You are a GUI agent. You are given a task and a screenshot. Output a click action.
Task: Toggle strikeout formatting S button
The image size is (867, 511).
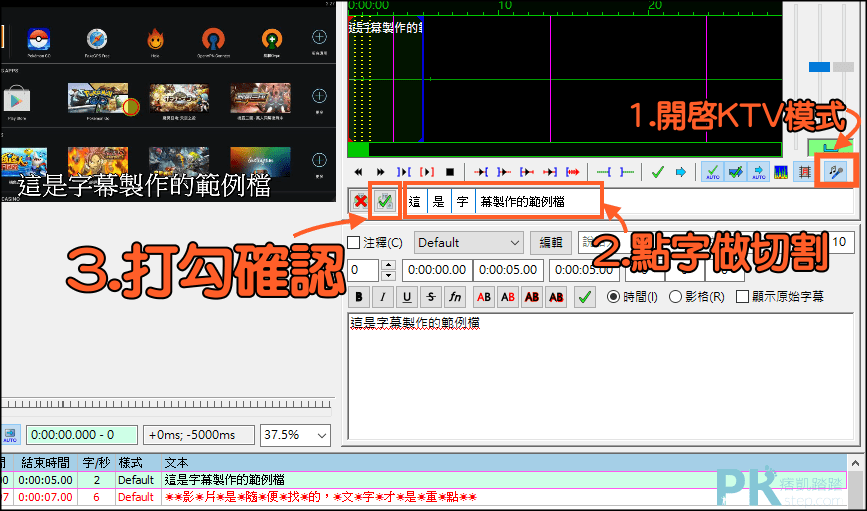pyautogui.click(x=431, y=297)
